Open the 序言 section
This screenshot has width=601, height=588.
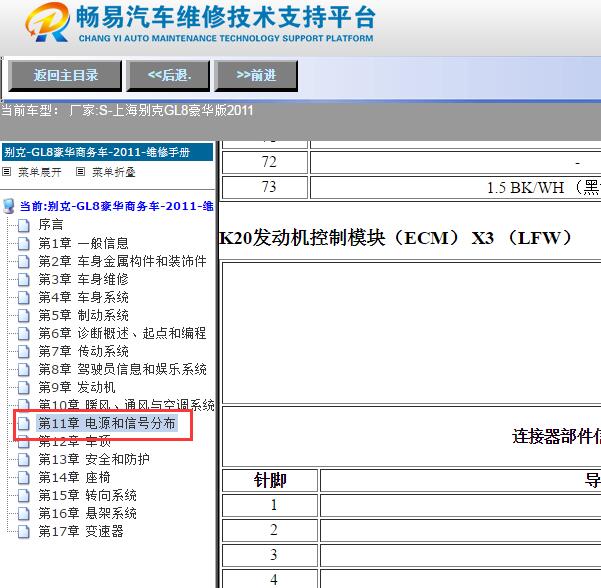pos(51,225)
